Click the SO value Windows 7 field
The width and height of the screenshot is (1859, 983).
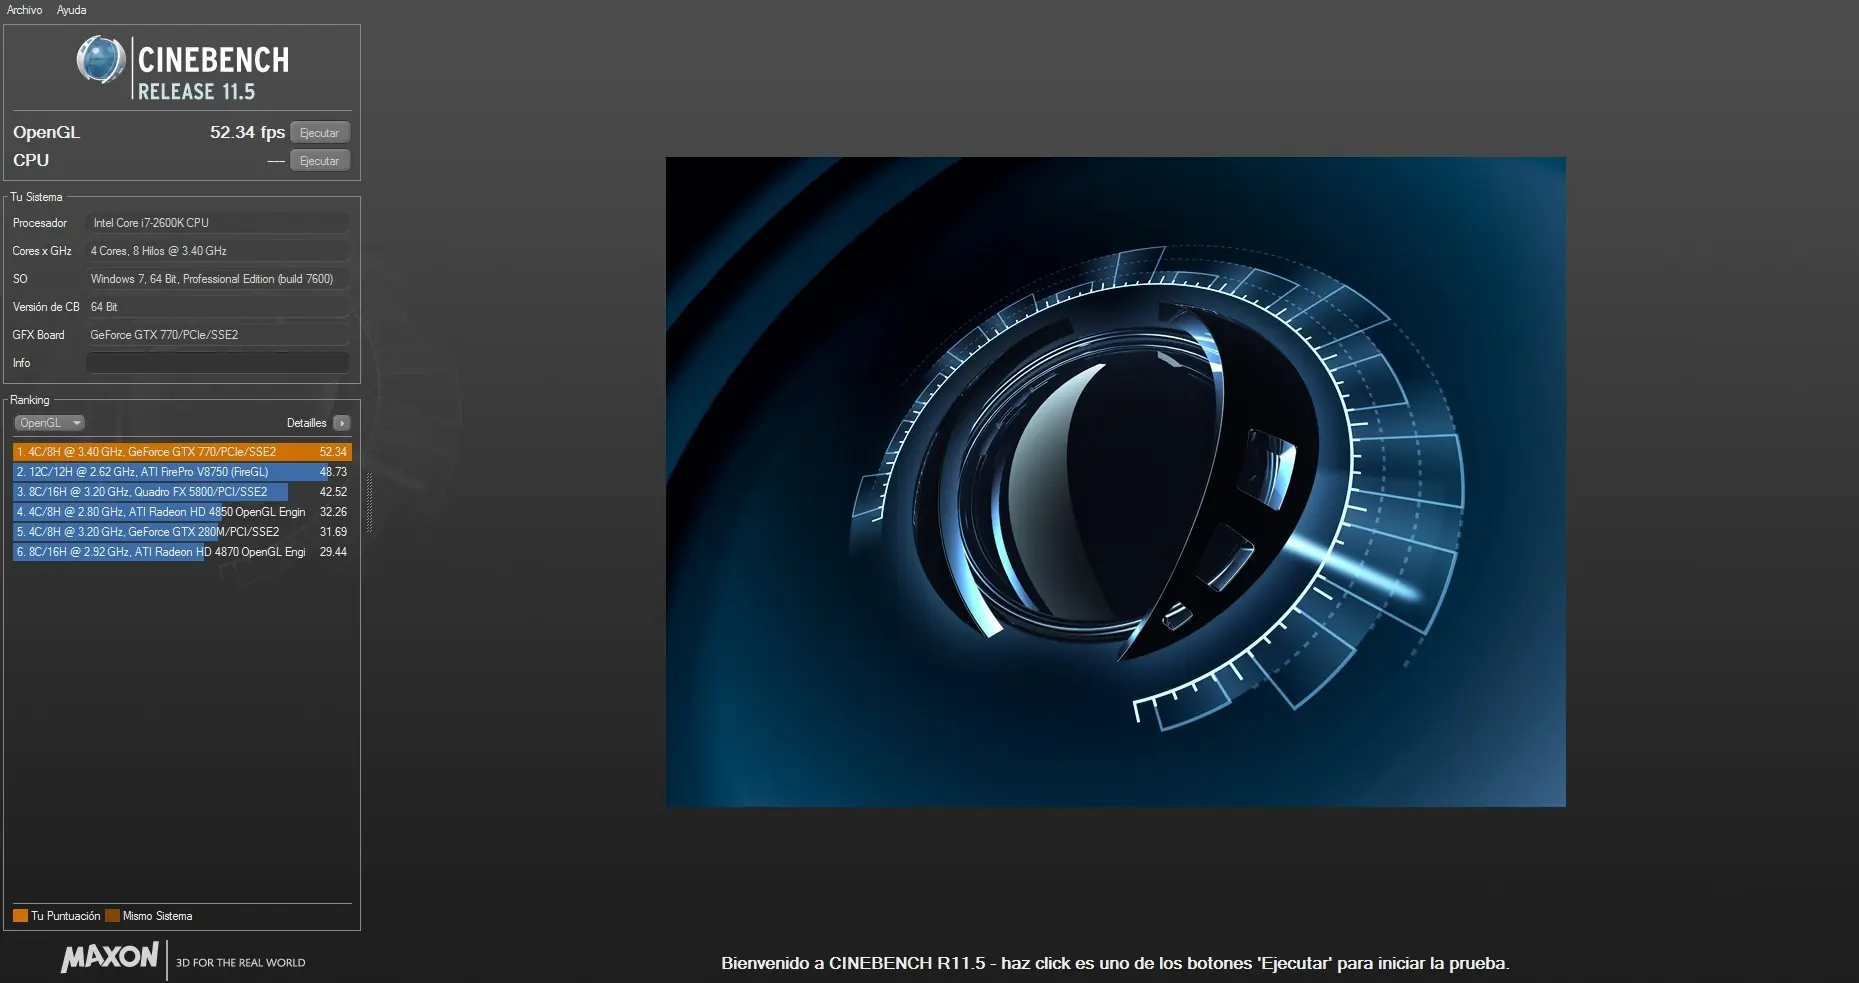(218, 279)
